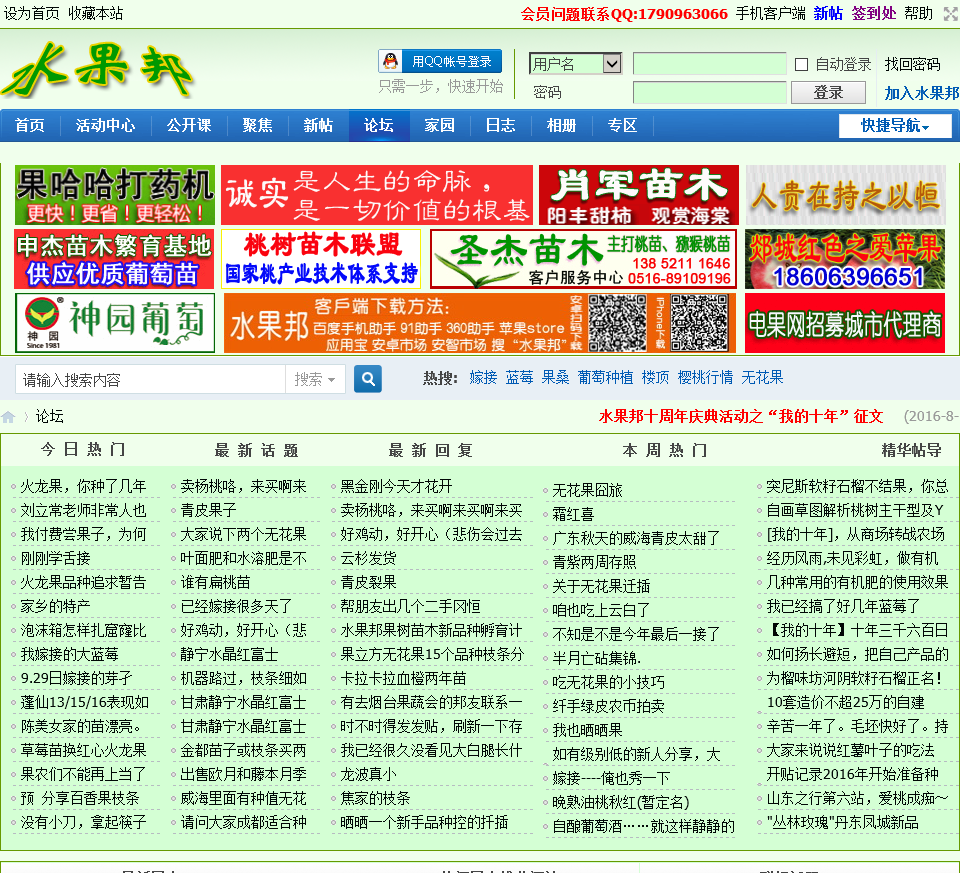
Task: Open the 郯城红色之爱苹果 banner ad
Action: [845, 259]
